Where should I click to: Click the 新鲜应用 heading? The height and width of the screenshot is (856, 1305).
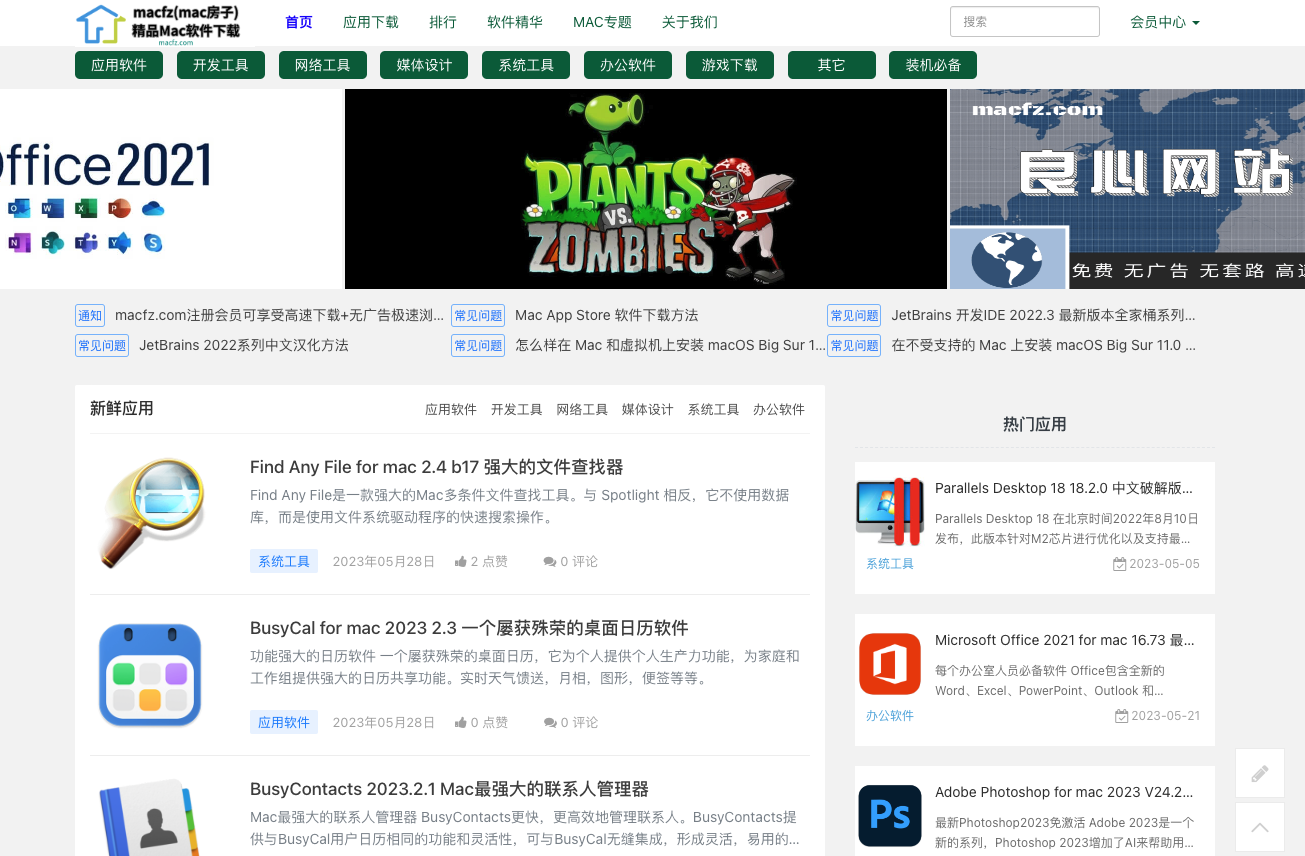122,409
